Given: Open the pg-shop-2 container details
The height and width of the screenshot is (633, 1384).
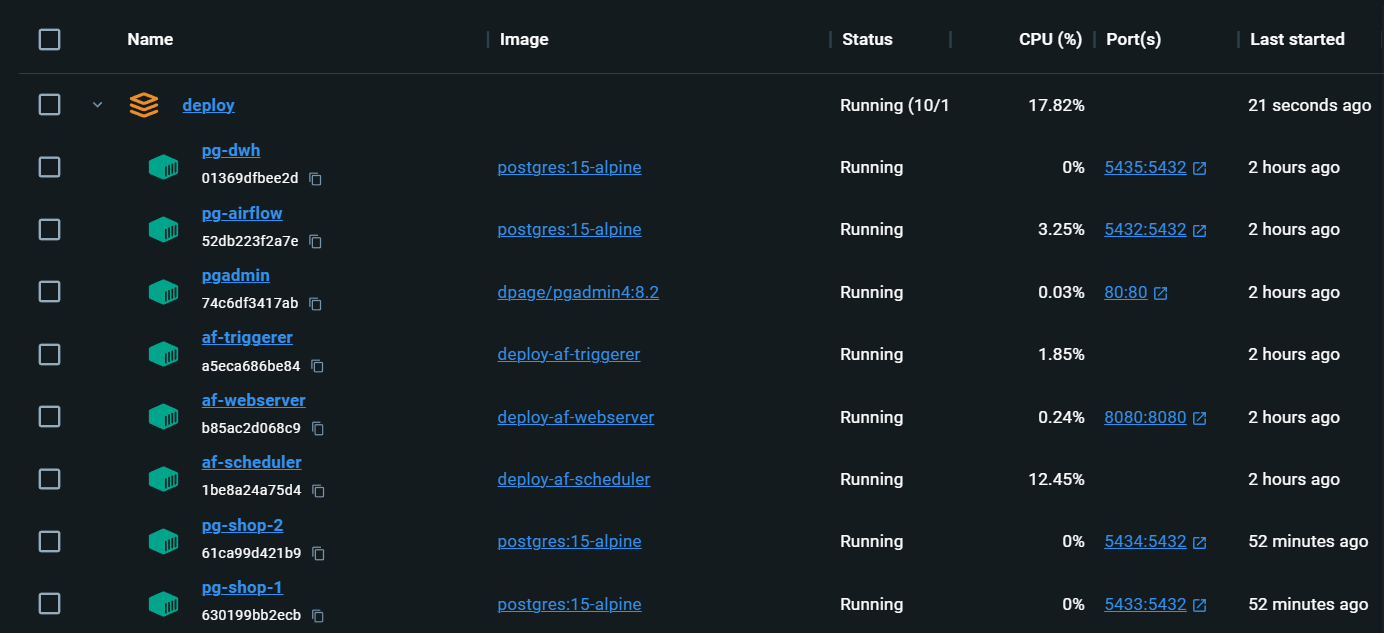Looking at the screenshot, I should coord(242,525).
